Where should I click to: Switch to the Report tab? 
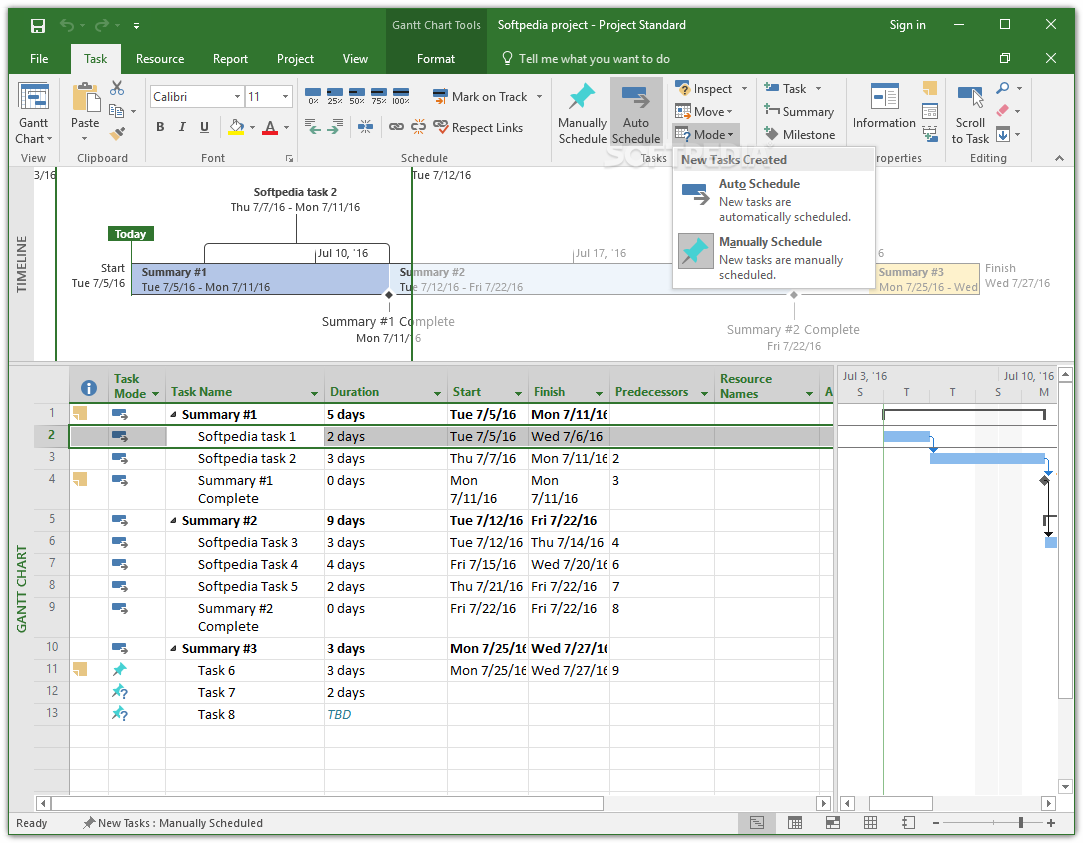pyautogui.click(x=230, y=59)
